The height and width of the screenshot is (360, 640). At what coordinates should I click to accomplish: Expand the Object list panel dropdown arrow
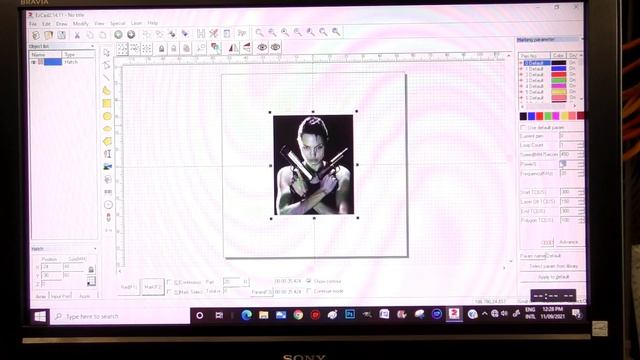tap(93, 47)
